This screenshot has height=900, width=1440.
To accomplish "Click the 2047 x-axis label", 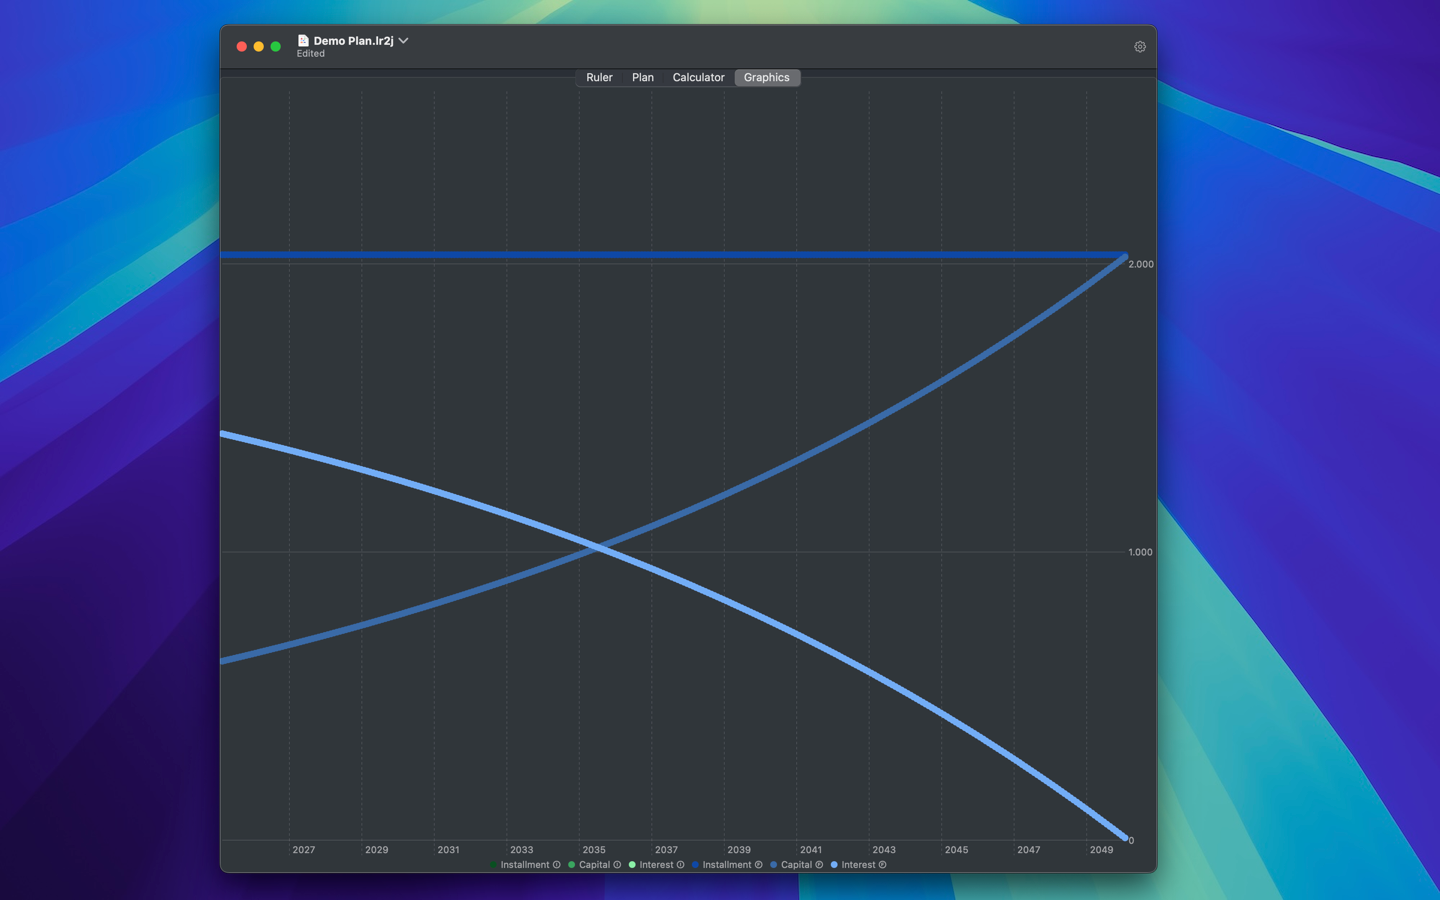I will tap(1028, 850).
